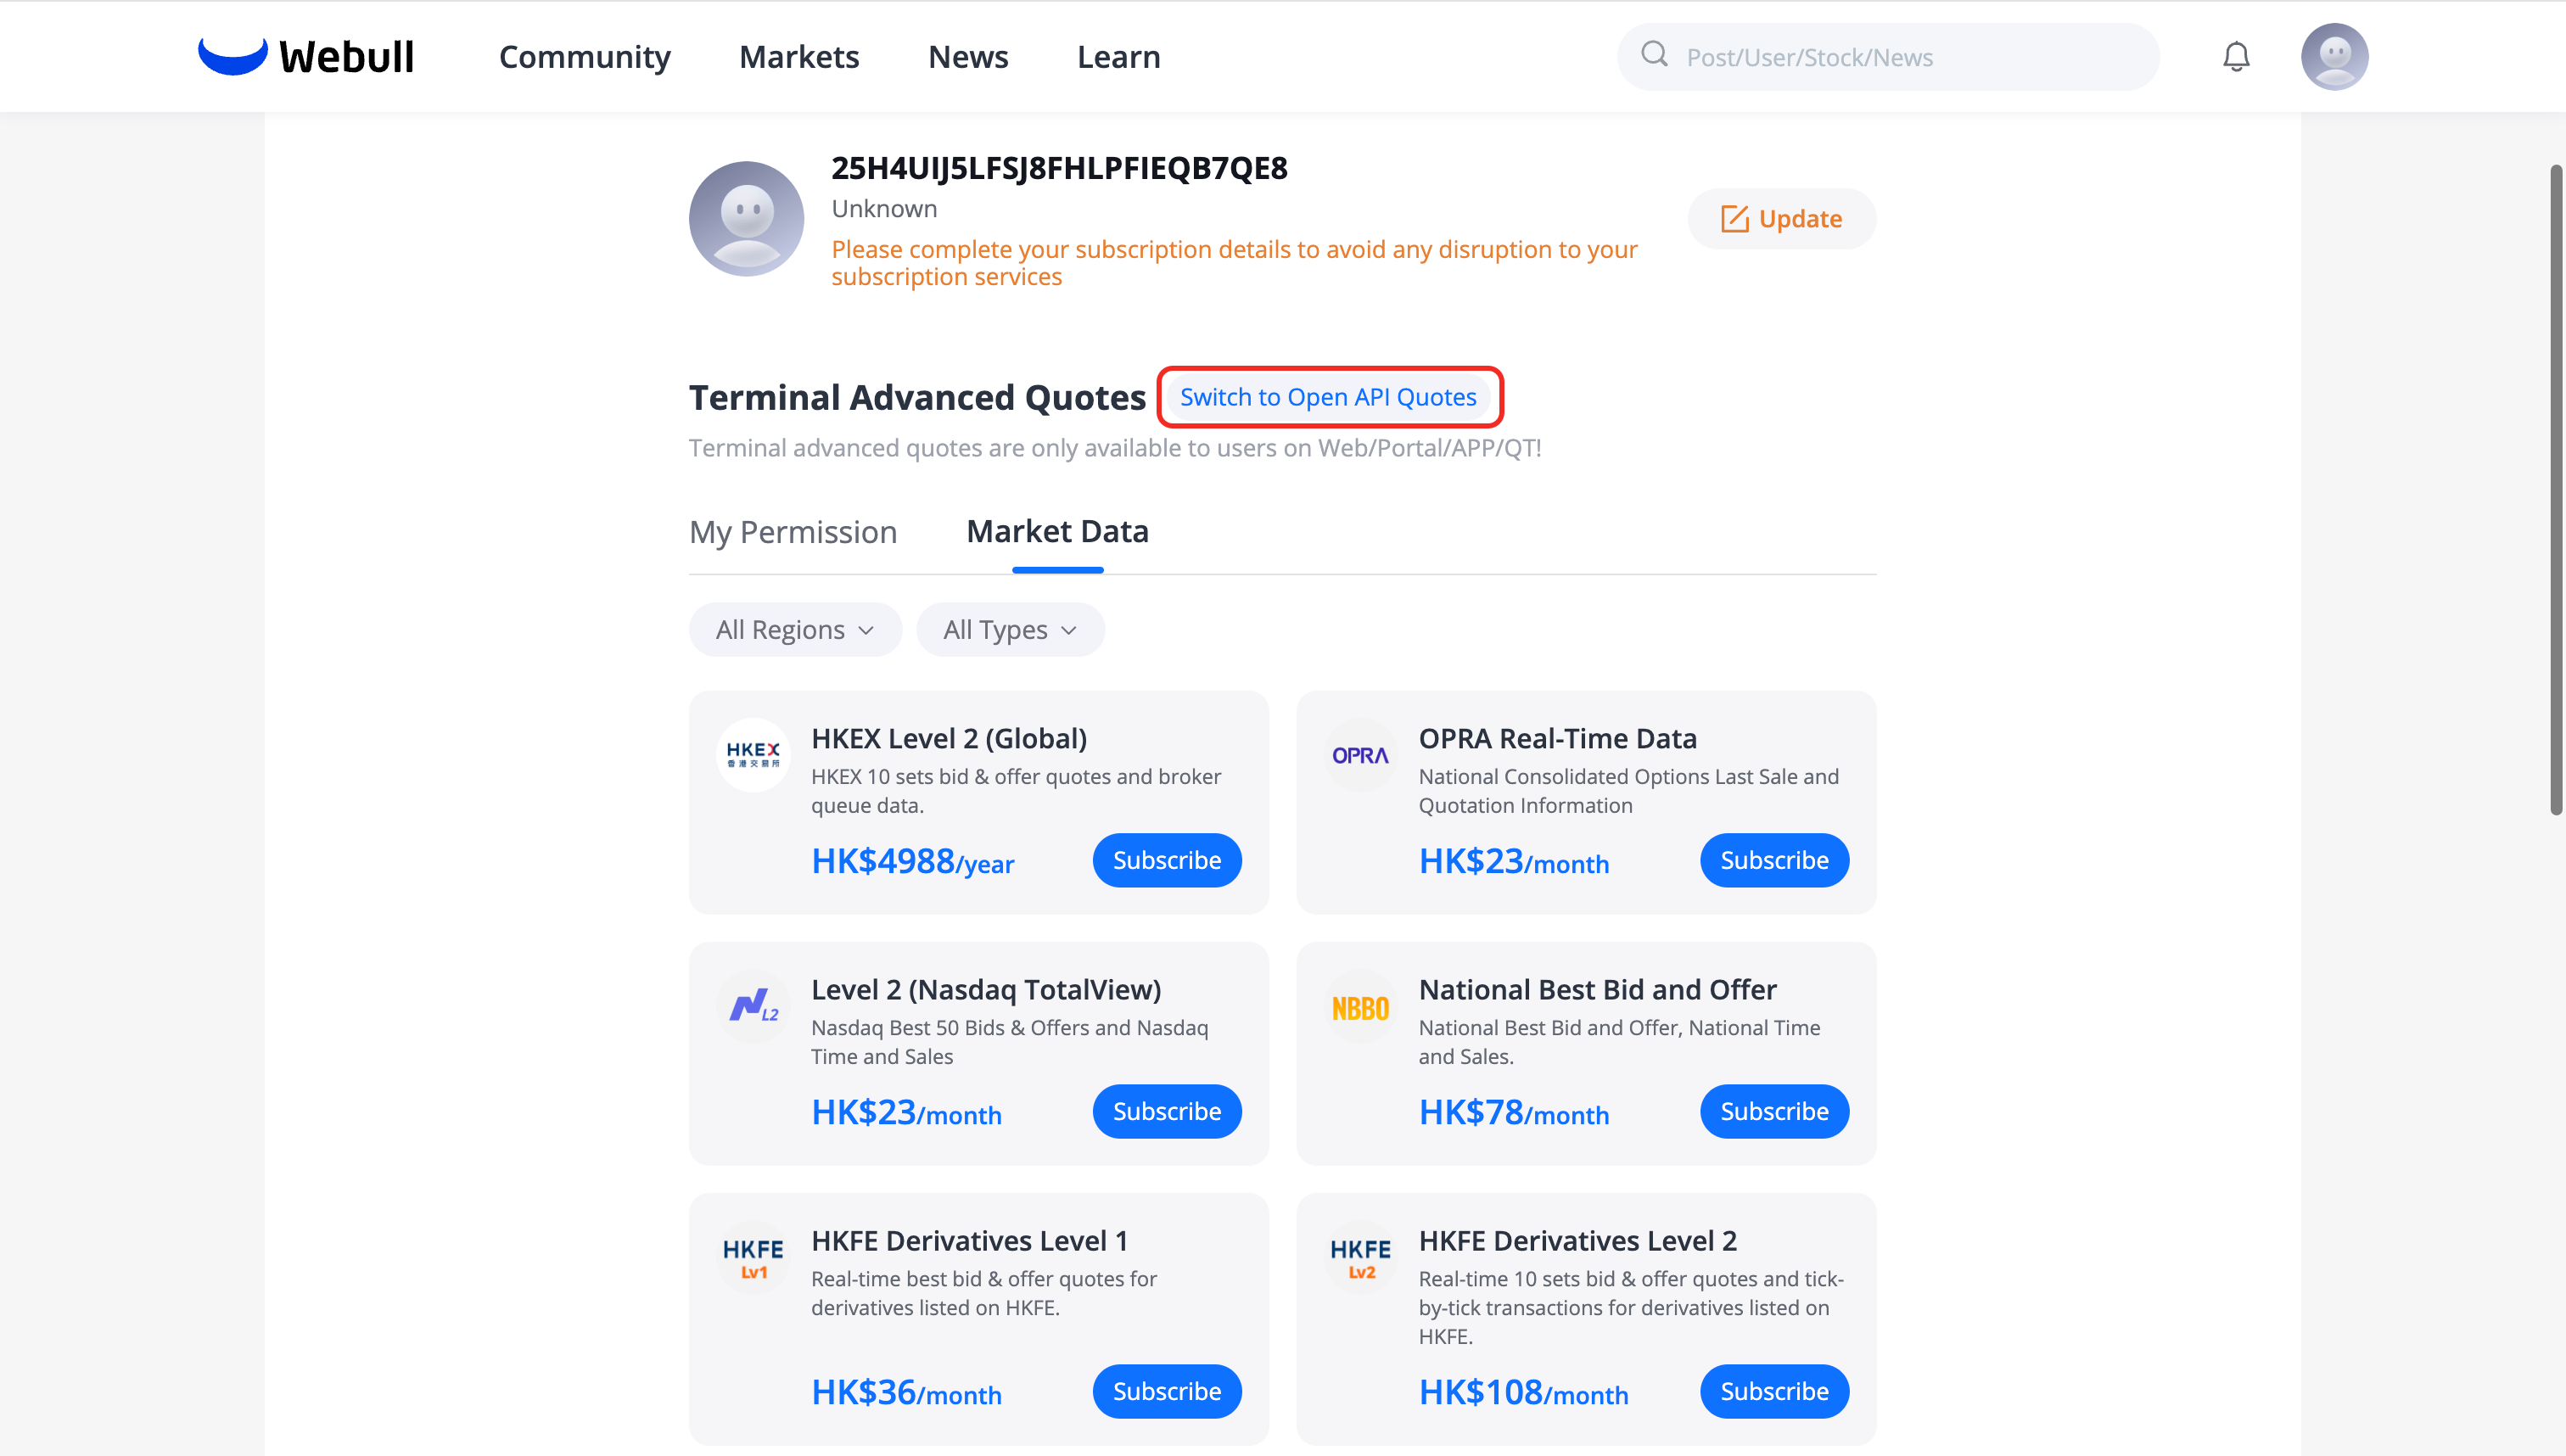
Task: Click the 'National Best Bid and Offer' title
Action: (x=1597, y=990)
